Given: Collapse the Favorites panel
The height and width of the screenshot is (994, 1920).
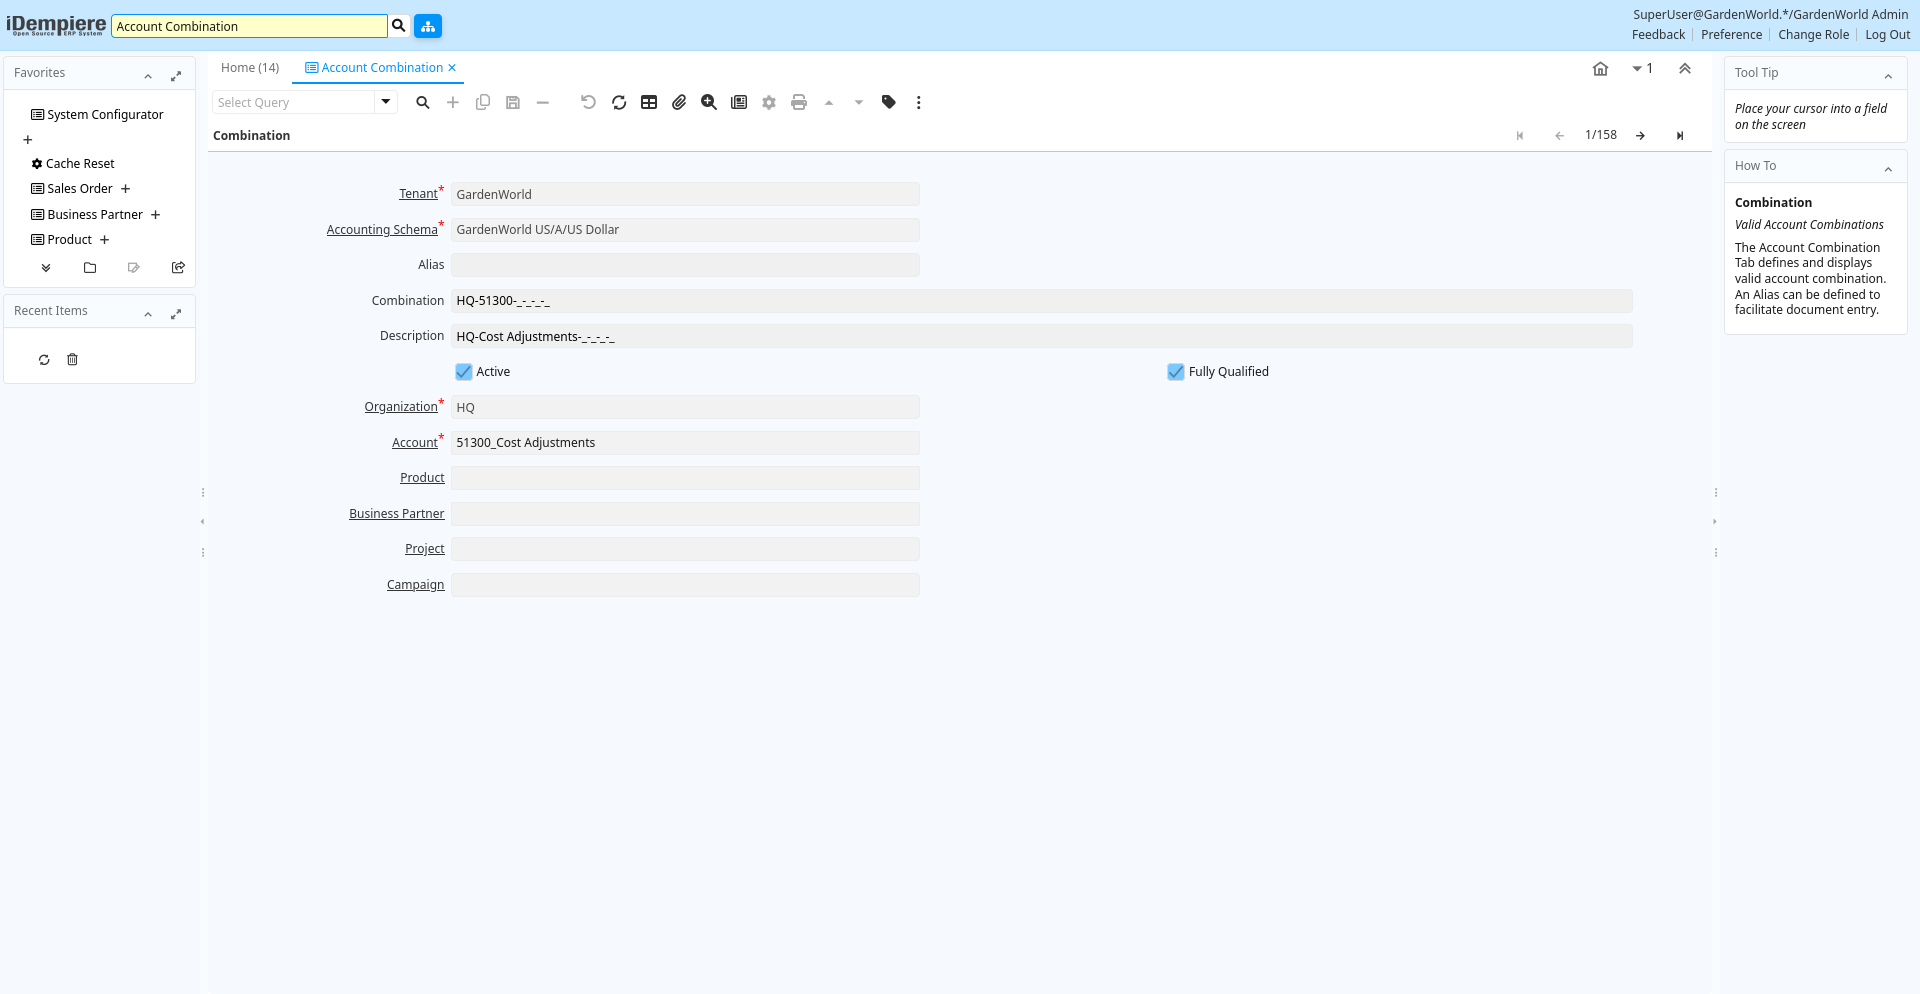Looking at the screenshot, I should (148, 76).
